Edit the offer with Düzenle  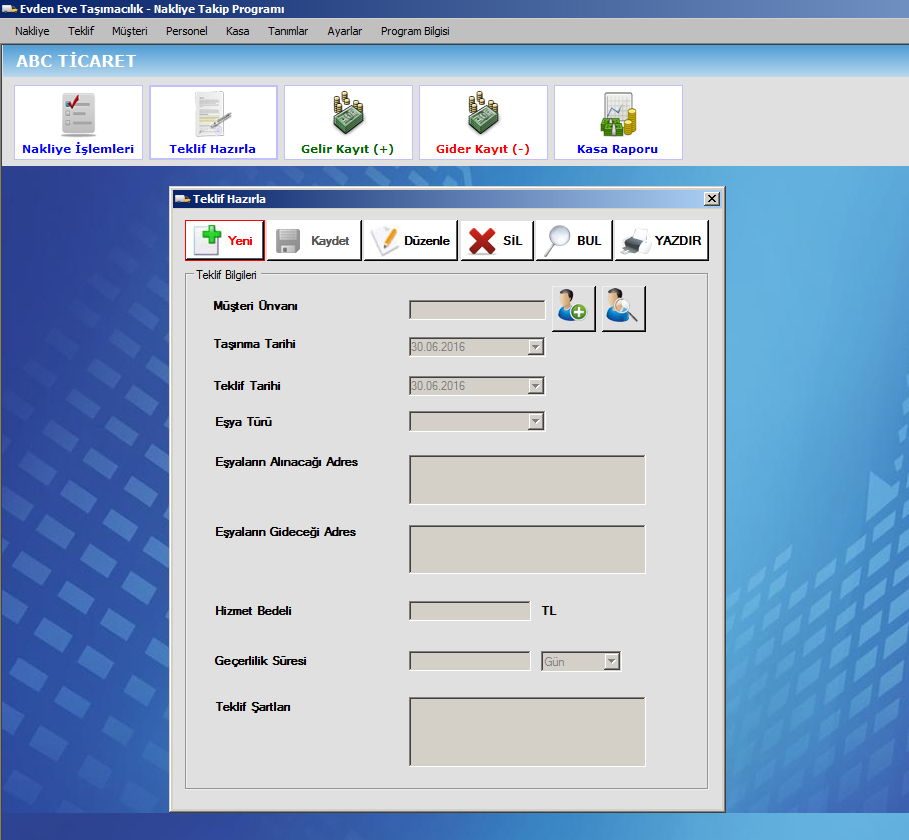point(410,240)
